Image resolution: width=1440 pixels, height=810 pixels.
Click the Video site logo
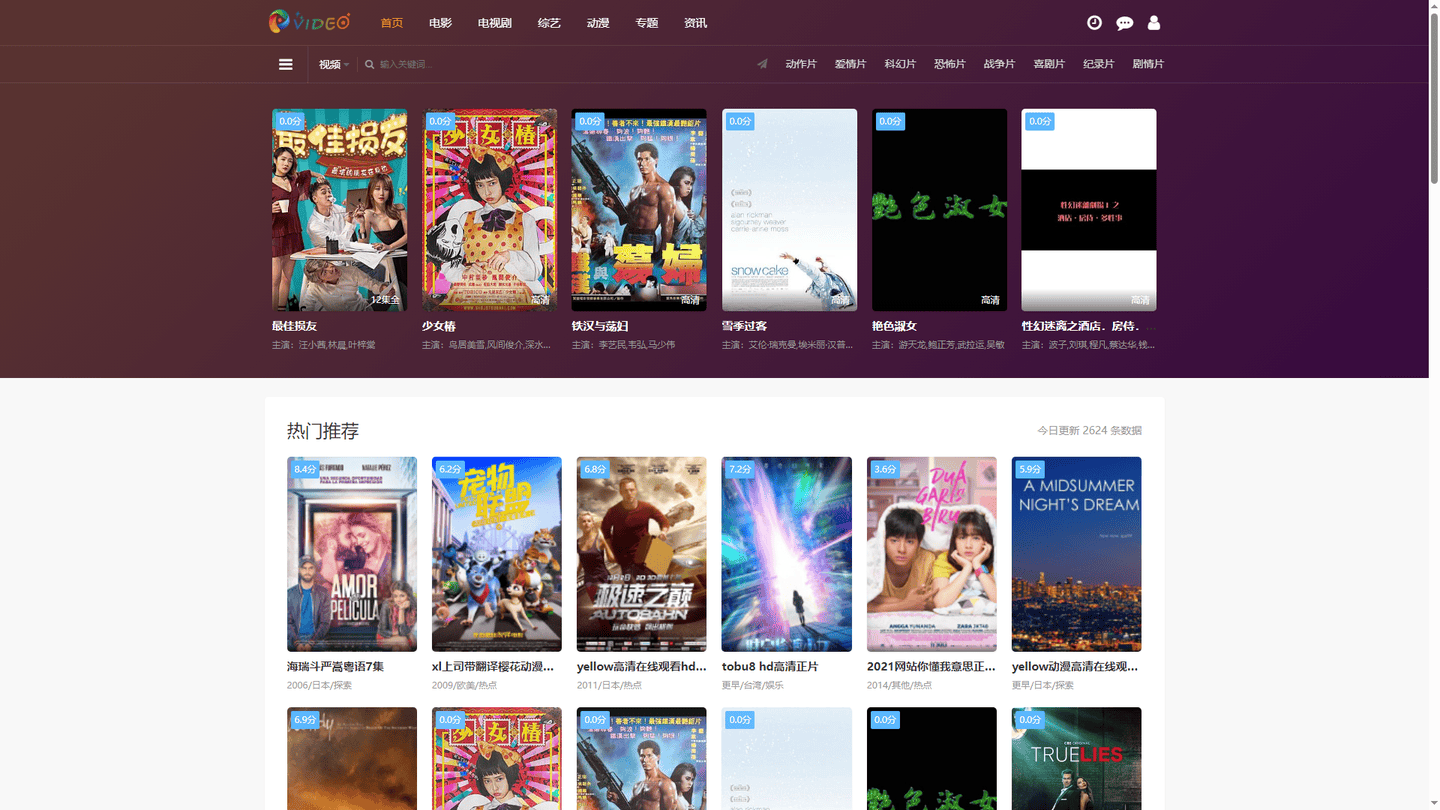309,21
